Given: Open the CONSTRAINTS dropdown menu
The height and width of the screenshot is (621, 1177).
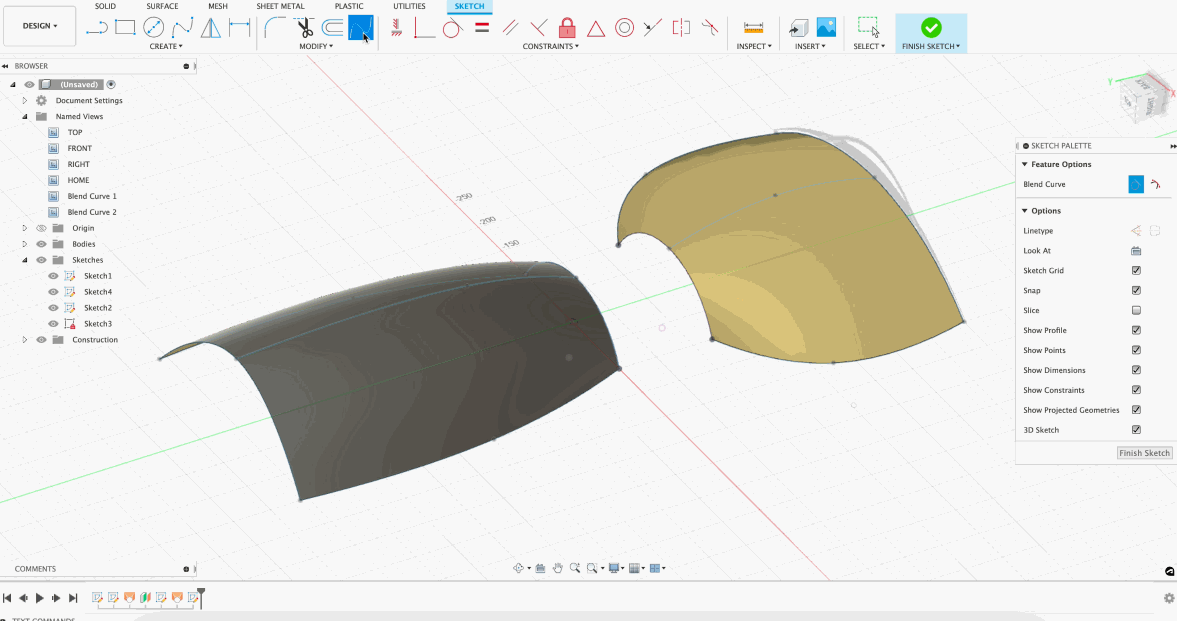Looking at the screenshot, I should tap(550, 46).
